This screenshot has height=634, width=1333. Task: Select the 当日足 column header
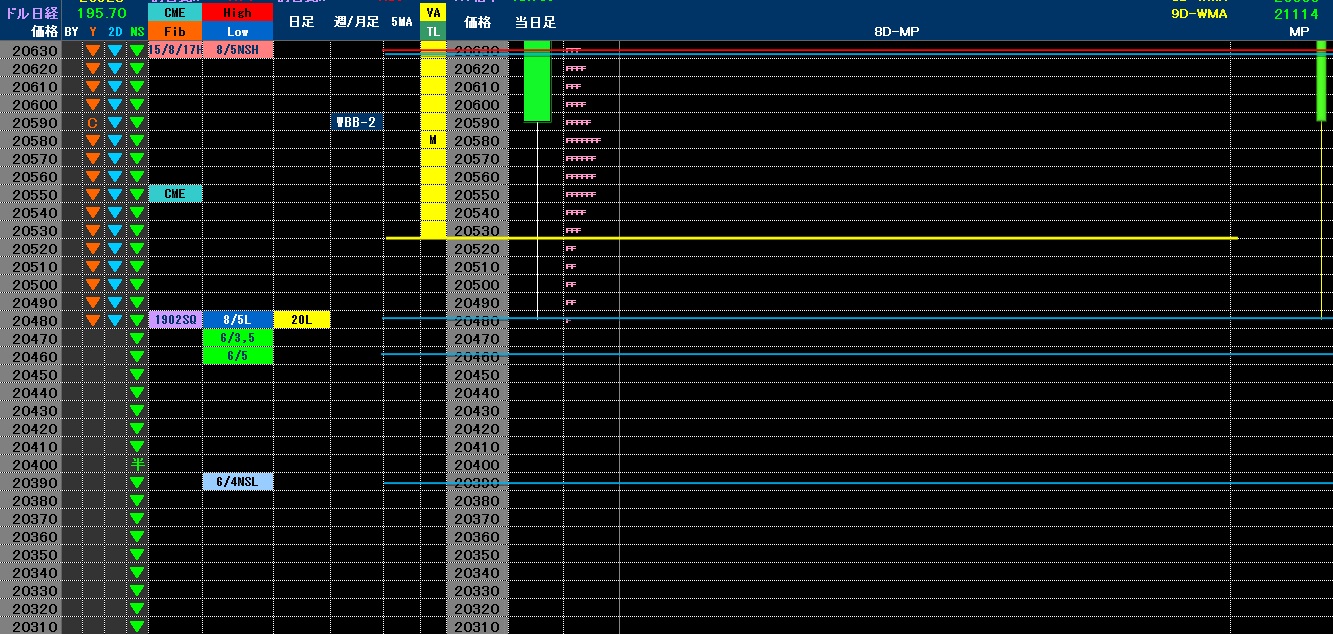point(536,22)
